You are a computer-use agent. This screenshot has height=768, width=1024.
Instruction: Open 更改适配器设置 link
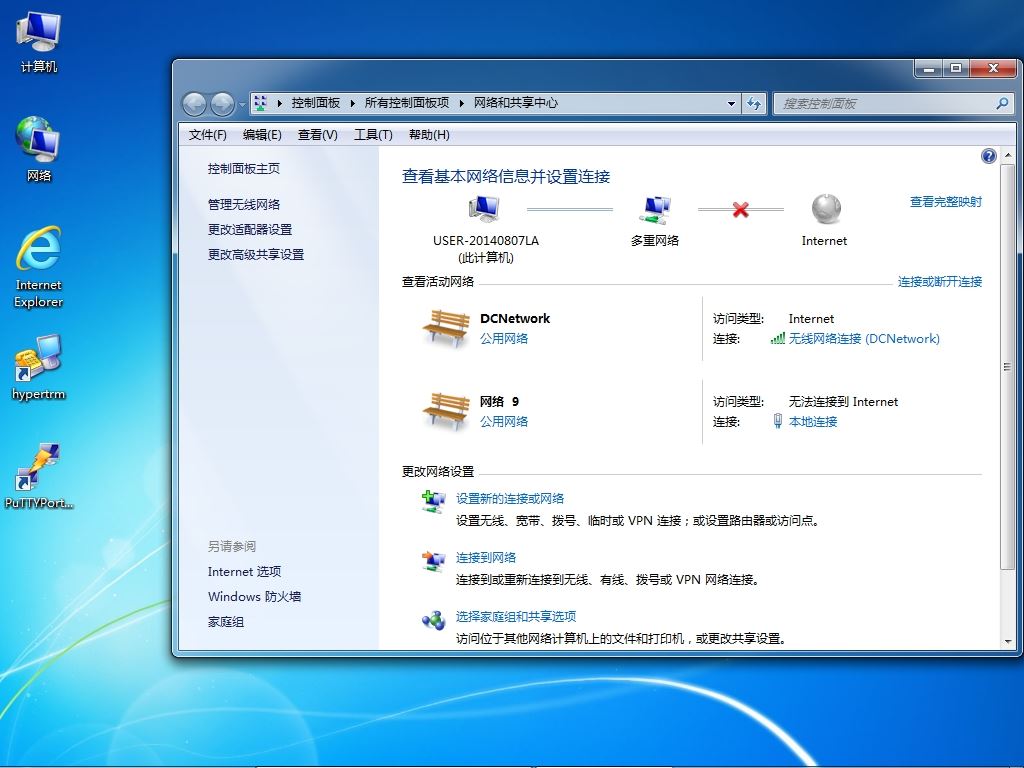click(249, 229)
